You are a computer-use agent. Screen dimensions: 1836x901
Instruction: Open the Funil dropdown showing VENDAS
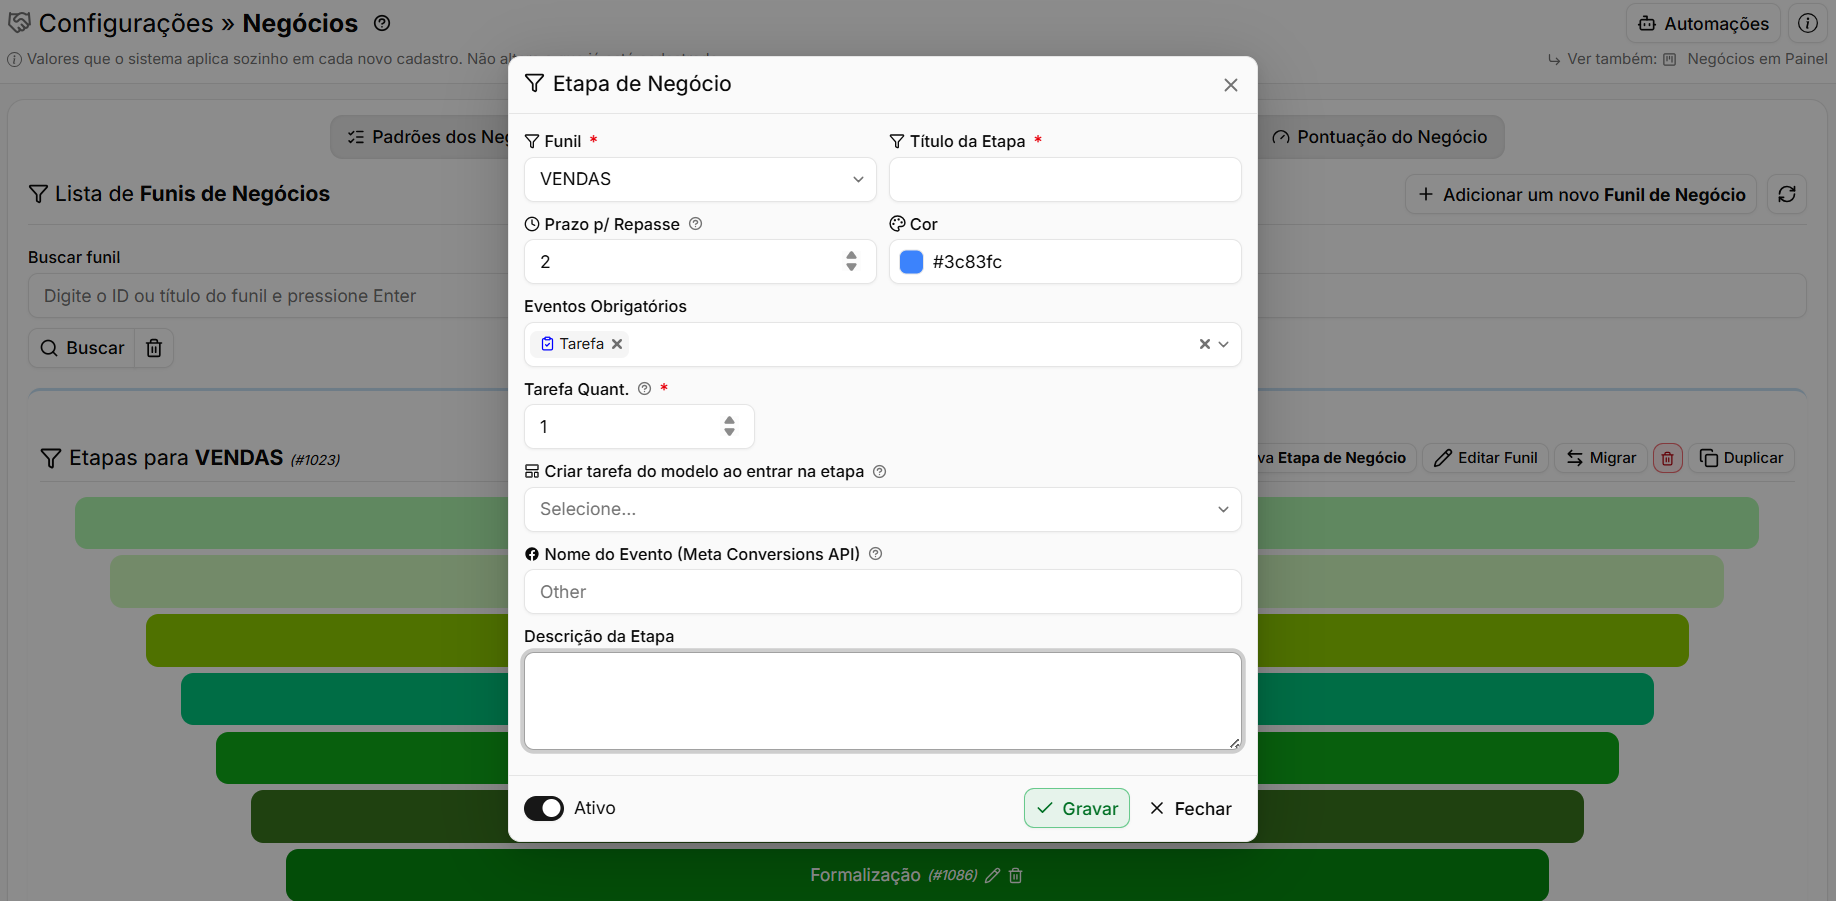[700, 179]
